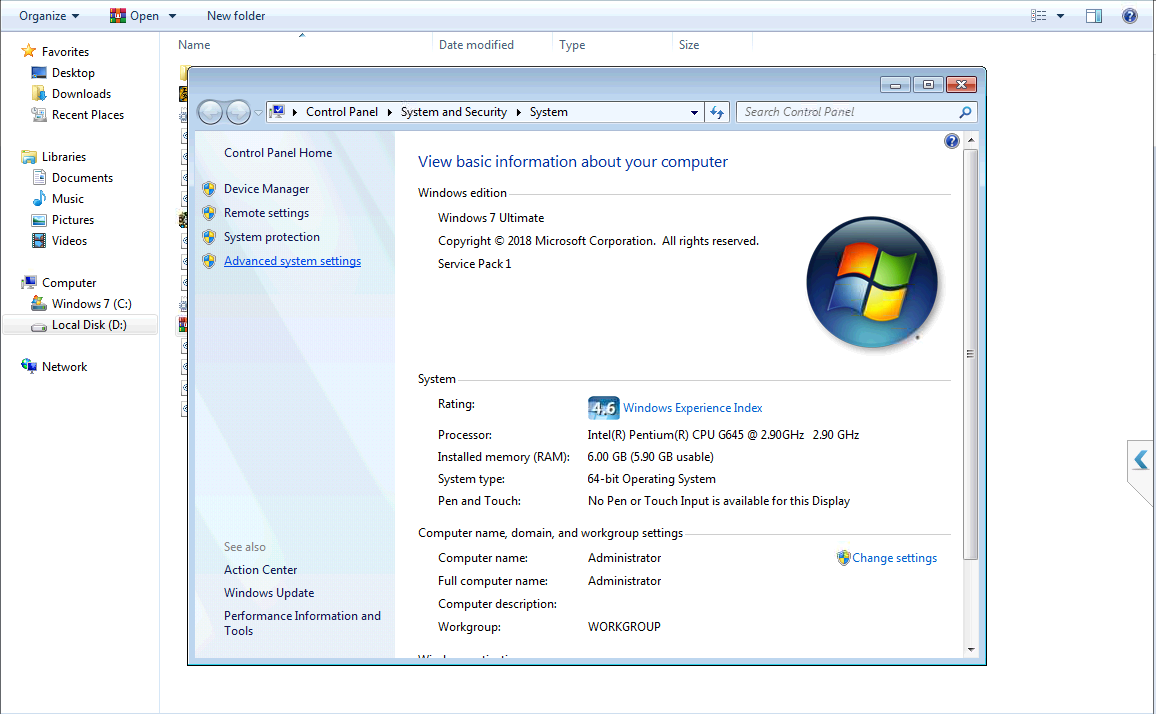The image size is (1156, 714).
Task: Click the Network item in navigation pane
Action: [x=64, y=367]
